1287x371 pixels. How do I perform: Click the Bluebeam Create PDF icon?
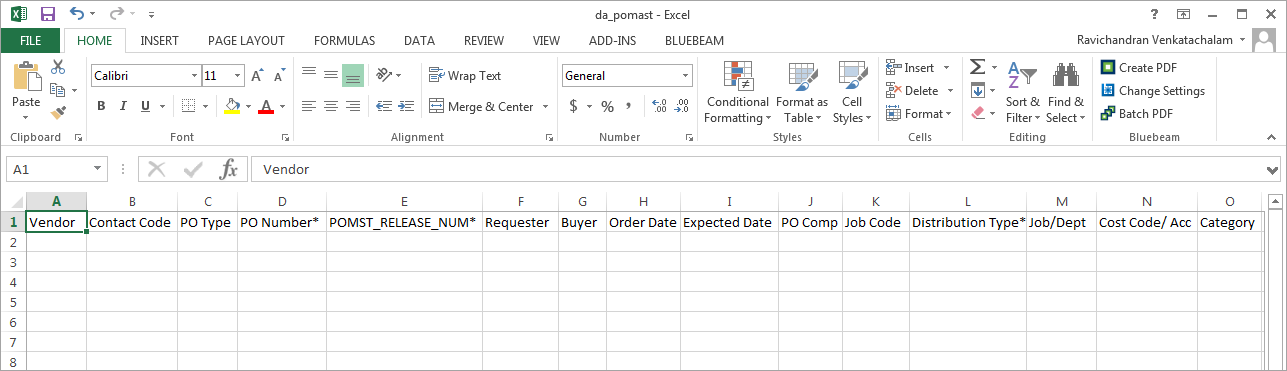pos(1108,67)
